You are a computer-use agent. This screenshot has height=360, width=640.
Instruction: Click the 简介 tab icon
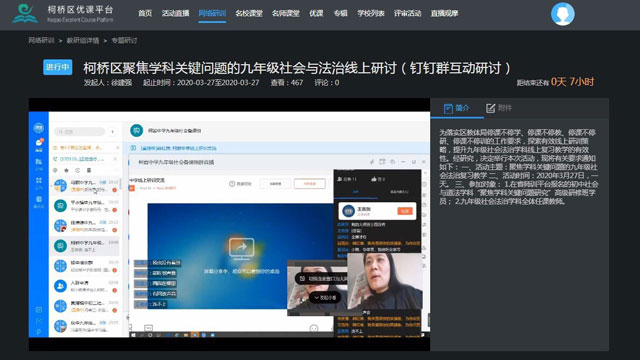448,109
